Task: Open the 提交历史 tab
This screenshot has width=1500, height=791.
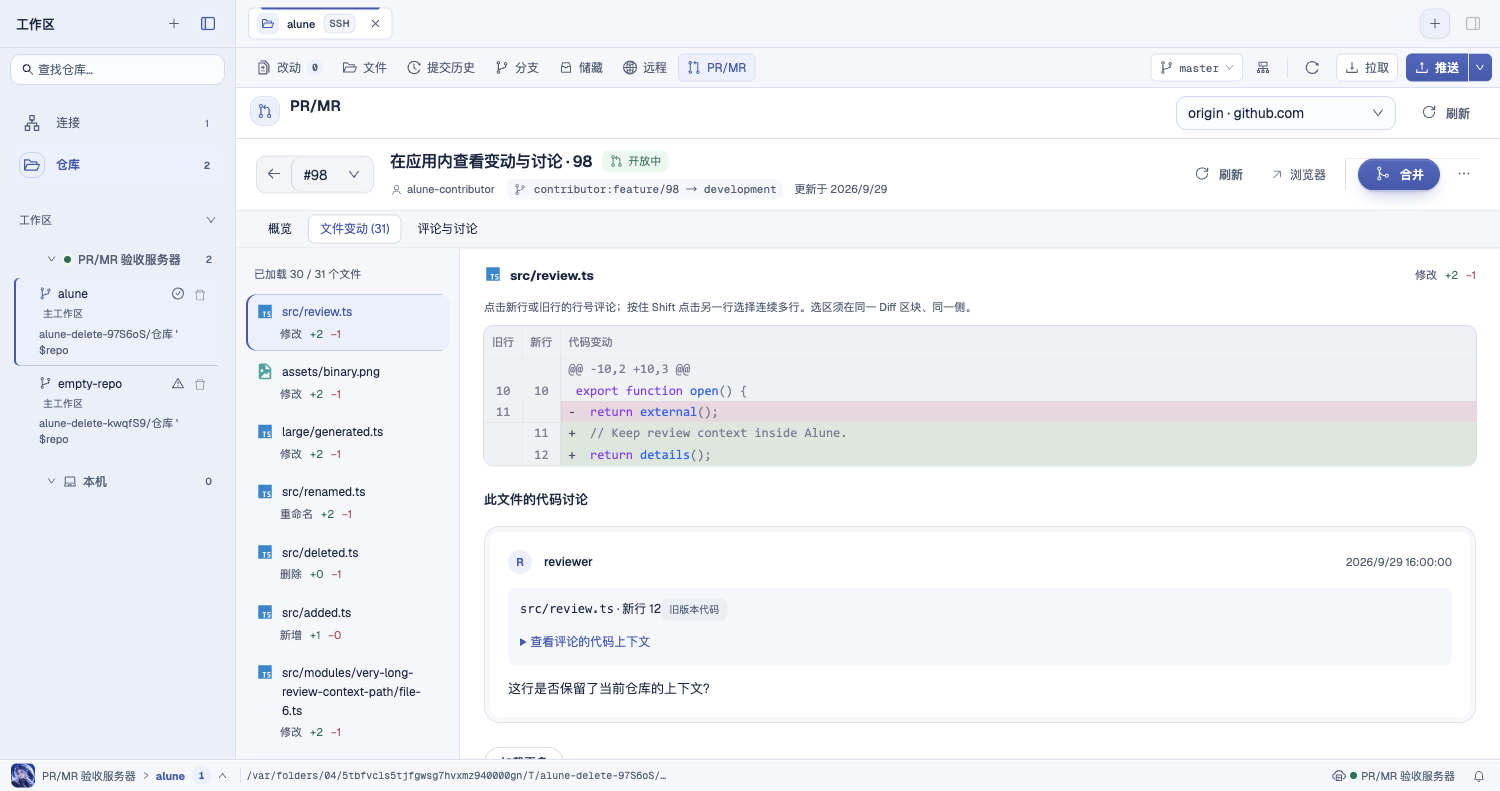Action: tap(441, 68)
